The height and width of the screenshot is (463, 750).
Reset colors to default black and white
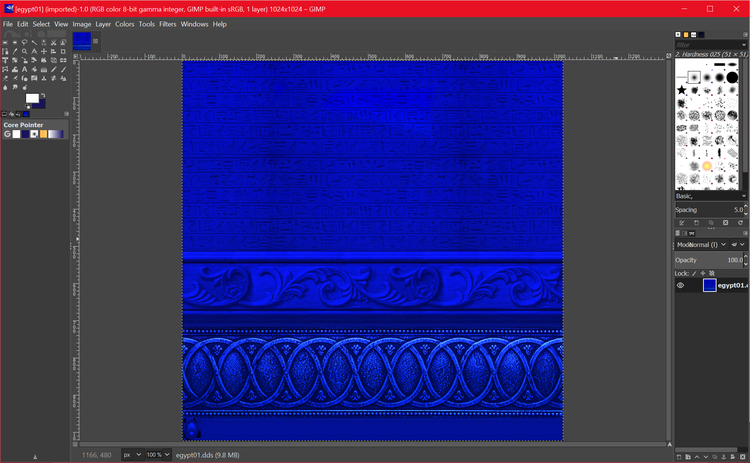[28, 107]
